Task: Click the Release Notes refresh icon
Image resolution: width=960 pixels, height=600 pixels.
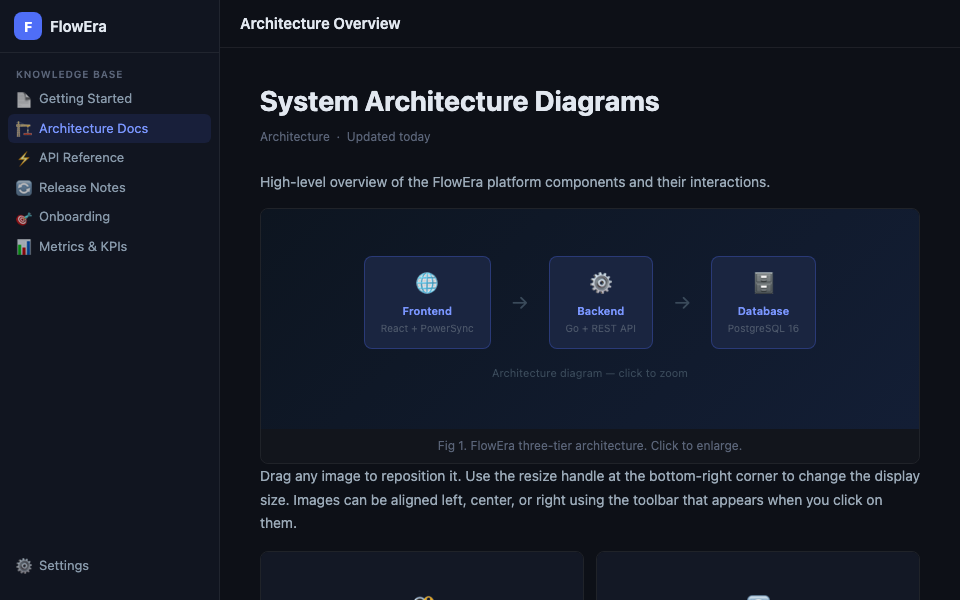Action: coord(24,188)
